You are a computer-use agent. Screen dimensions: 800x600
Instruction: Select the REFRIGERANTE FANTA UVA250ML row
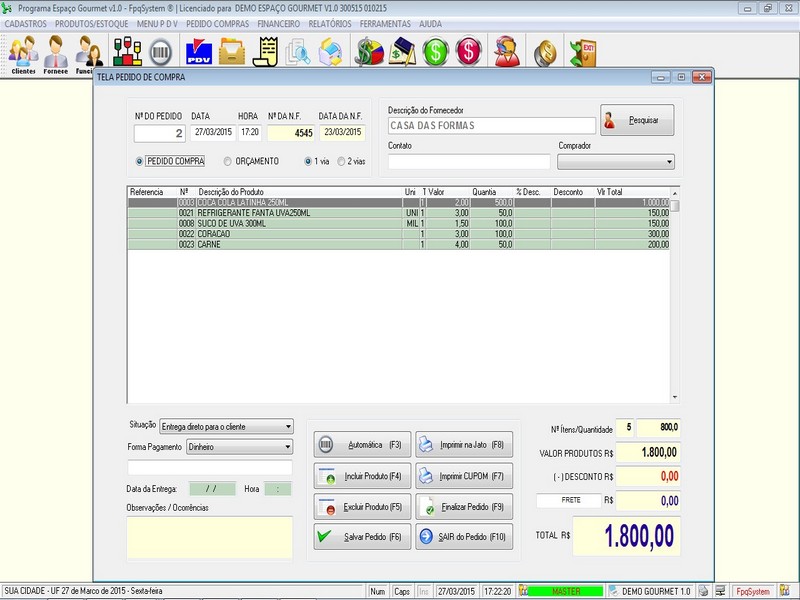pos(398,213)
